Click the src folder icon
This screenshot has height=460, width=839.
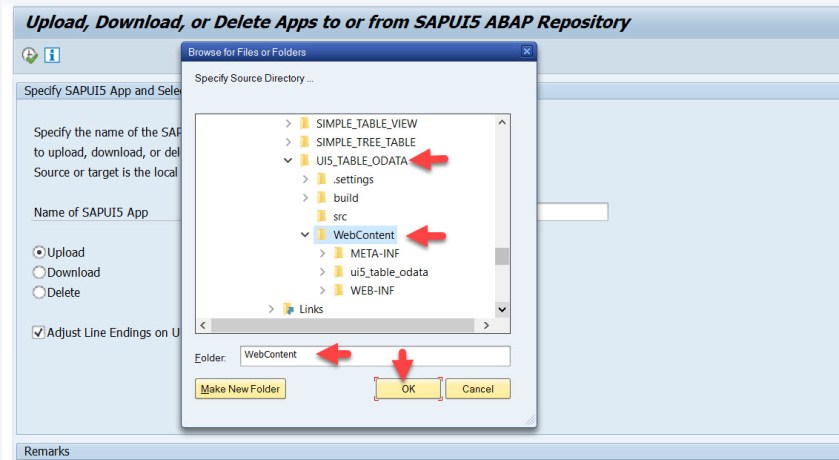pyautogui.click(x=322, y=217)
